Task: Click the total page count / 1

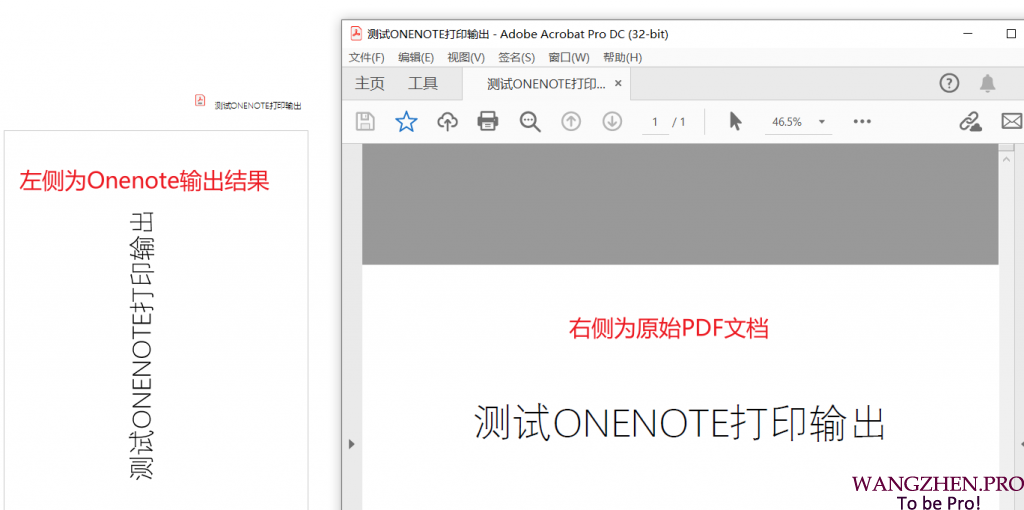Action: click(679, 122)
